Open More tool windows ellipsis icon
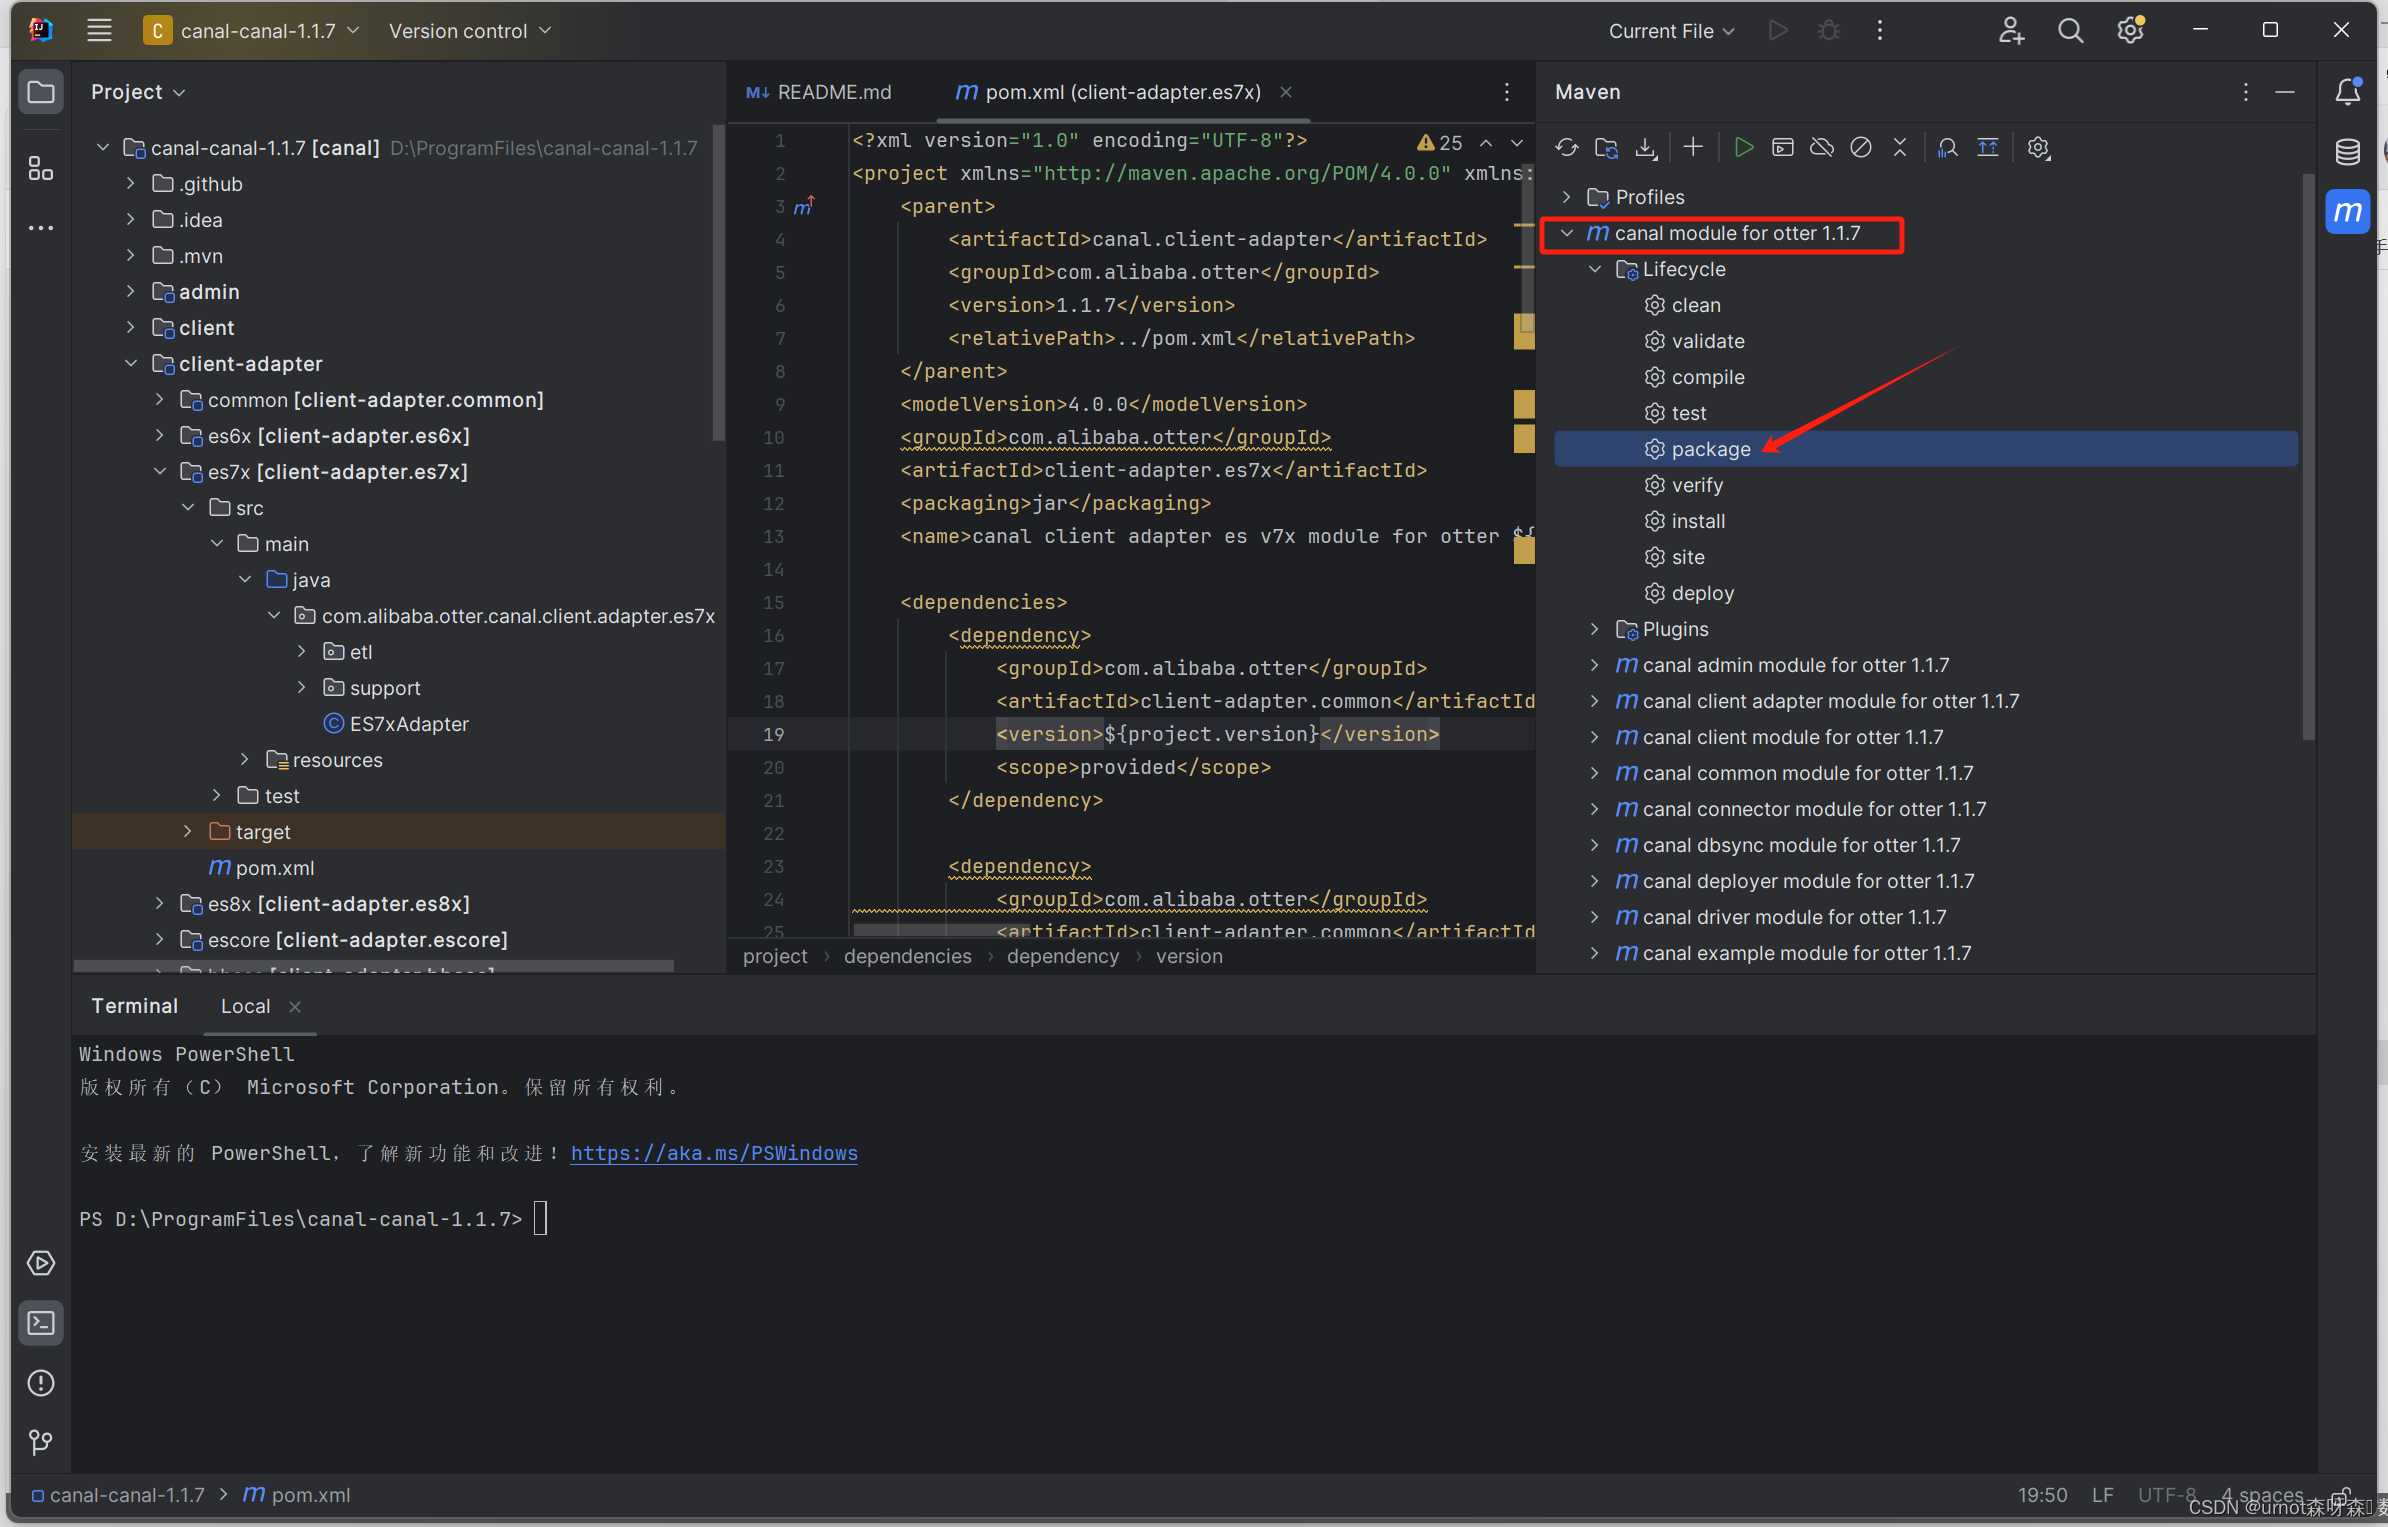The image size is (2388, 1527). pos(41,228)
